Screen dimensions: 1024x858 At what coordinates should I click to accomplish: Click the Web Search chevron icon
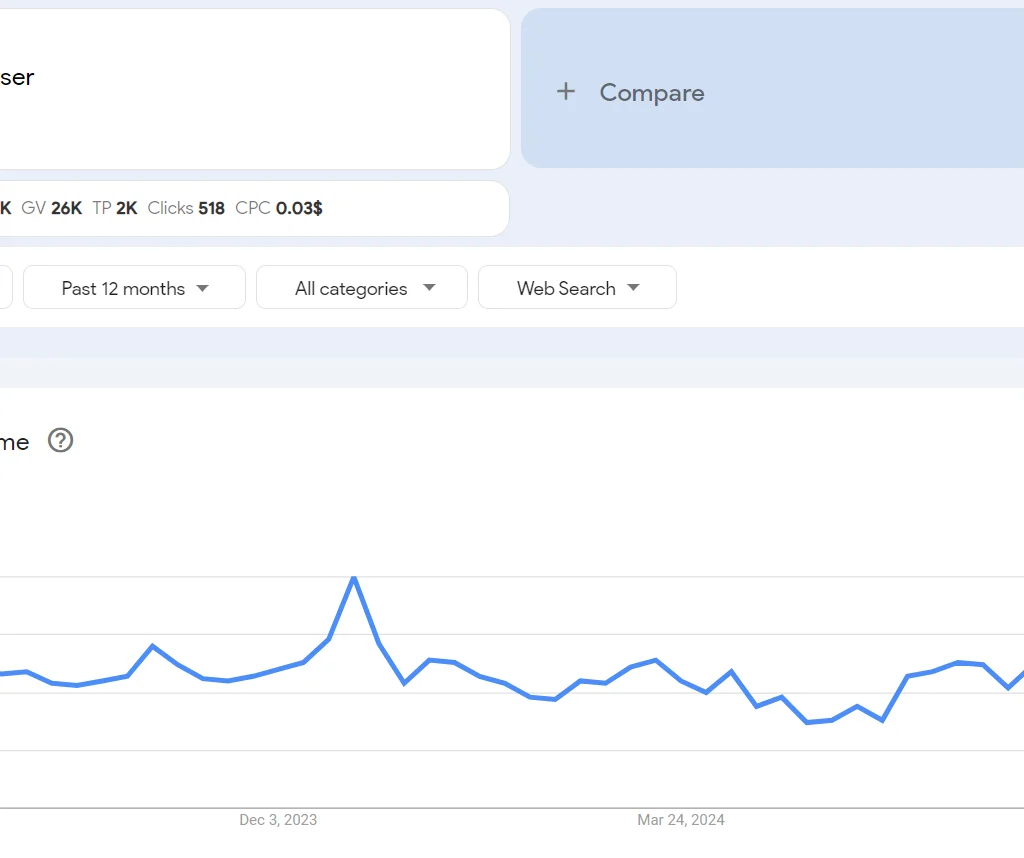[x=633, y=288]
